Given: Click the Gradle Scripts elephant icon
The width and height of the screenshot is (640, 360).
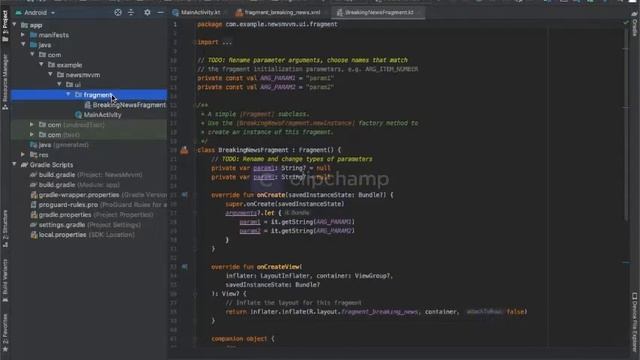Looking at the screenshot, I should [24, 164].
